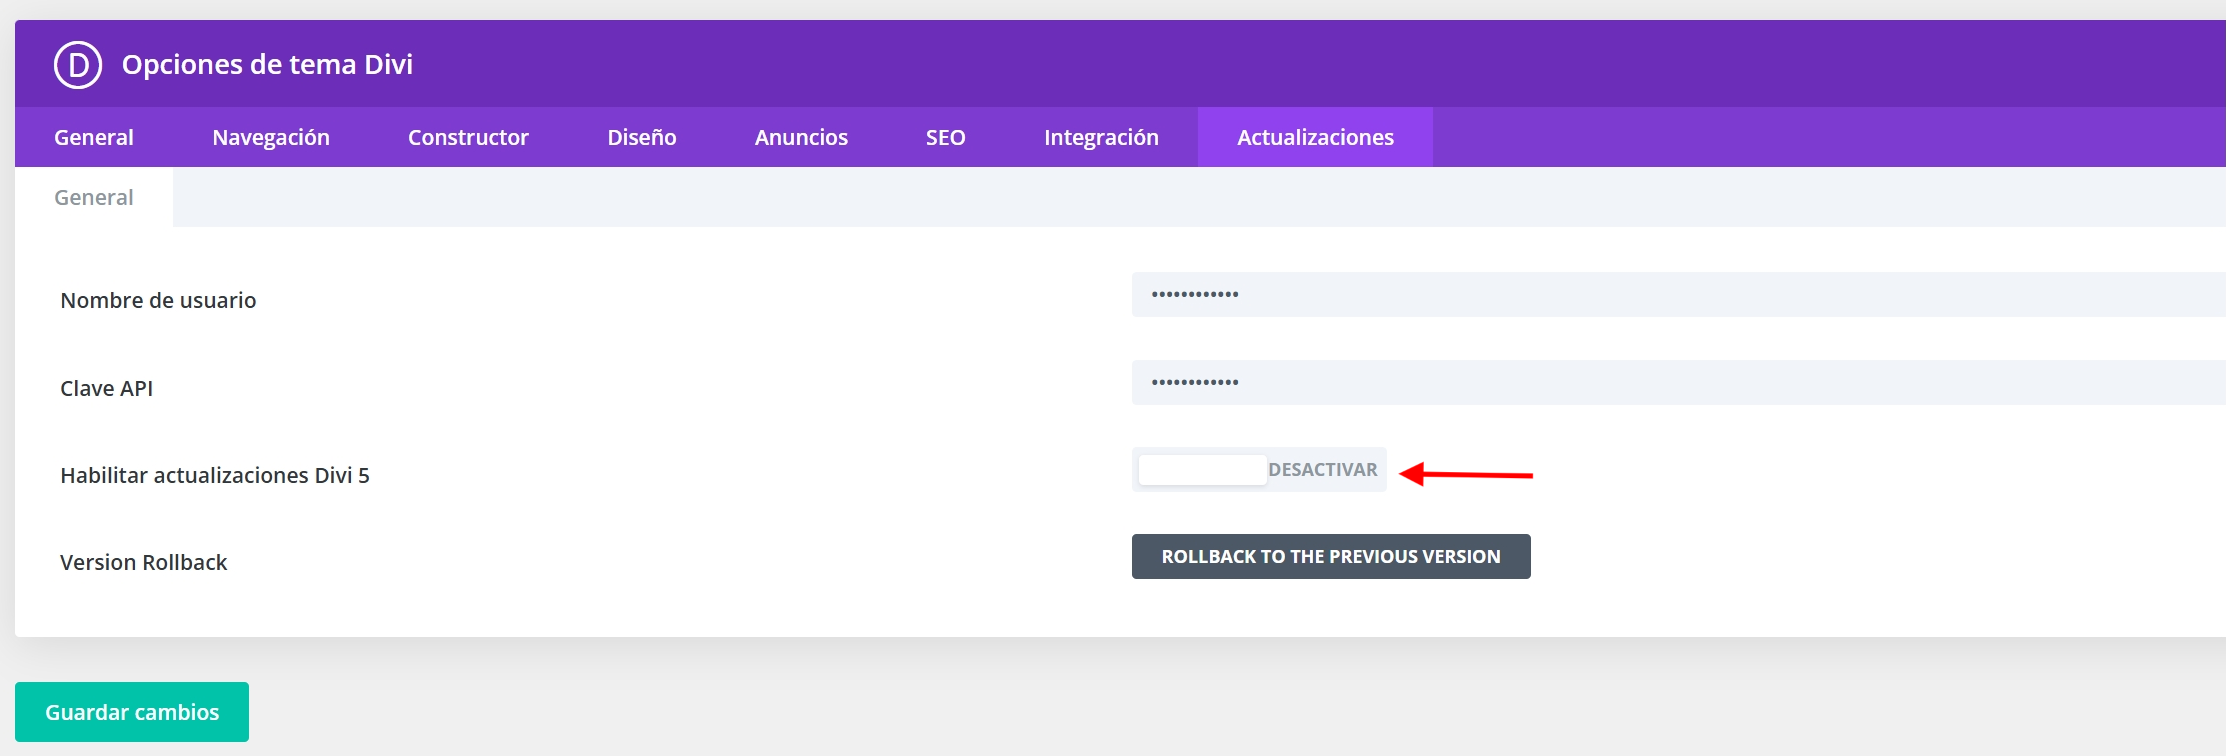Click the gray General sub-tab below navigation
Image resolution: width=2226 pixels, height=756 pixels.
[94, 198]
